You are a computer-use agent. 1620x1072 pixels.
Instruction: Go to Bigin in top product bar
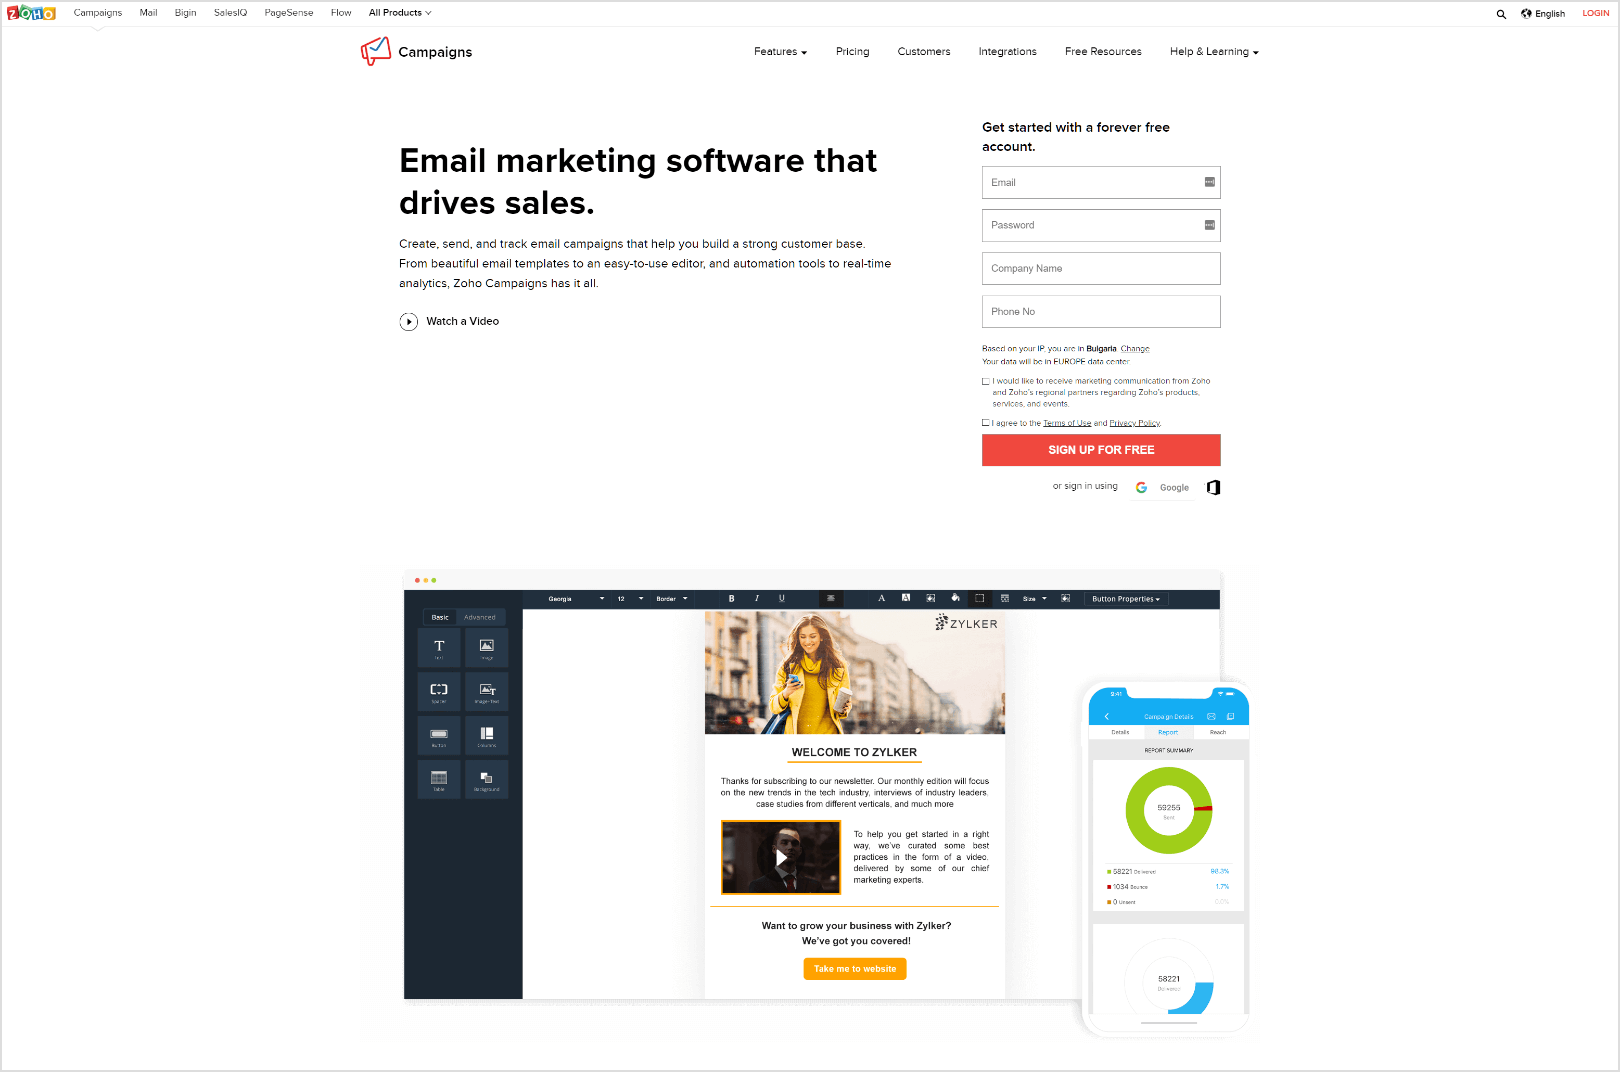185,13
